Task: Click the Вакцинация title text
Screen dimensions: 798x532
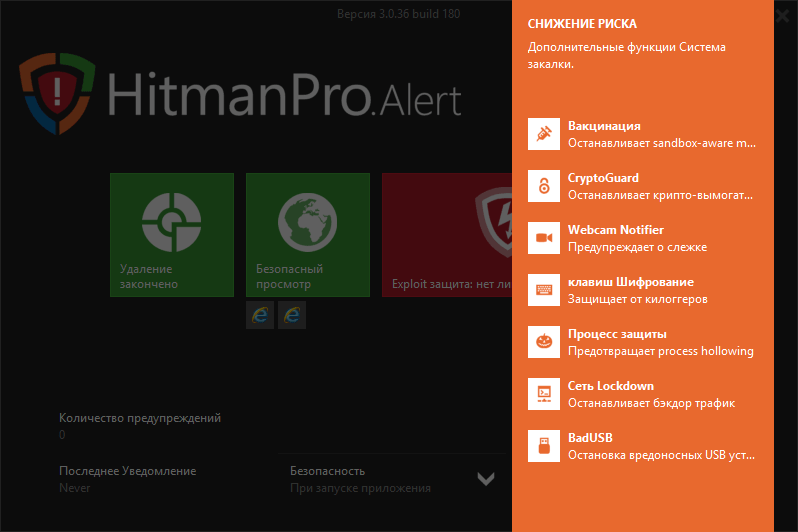Action: tap(604, 126)
